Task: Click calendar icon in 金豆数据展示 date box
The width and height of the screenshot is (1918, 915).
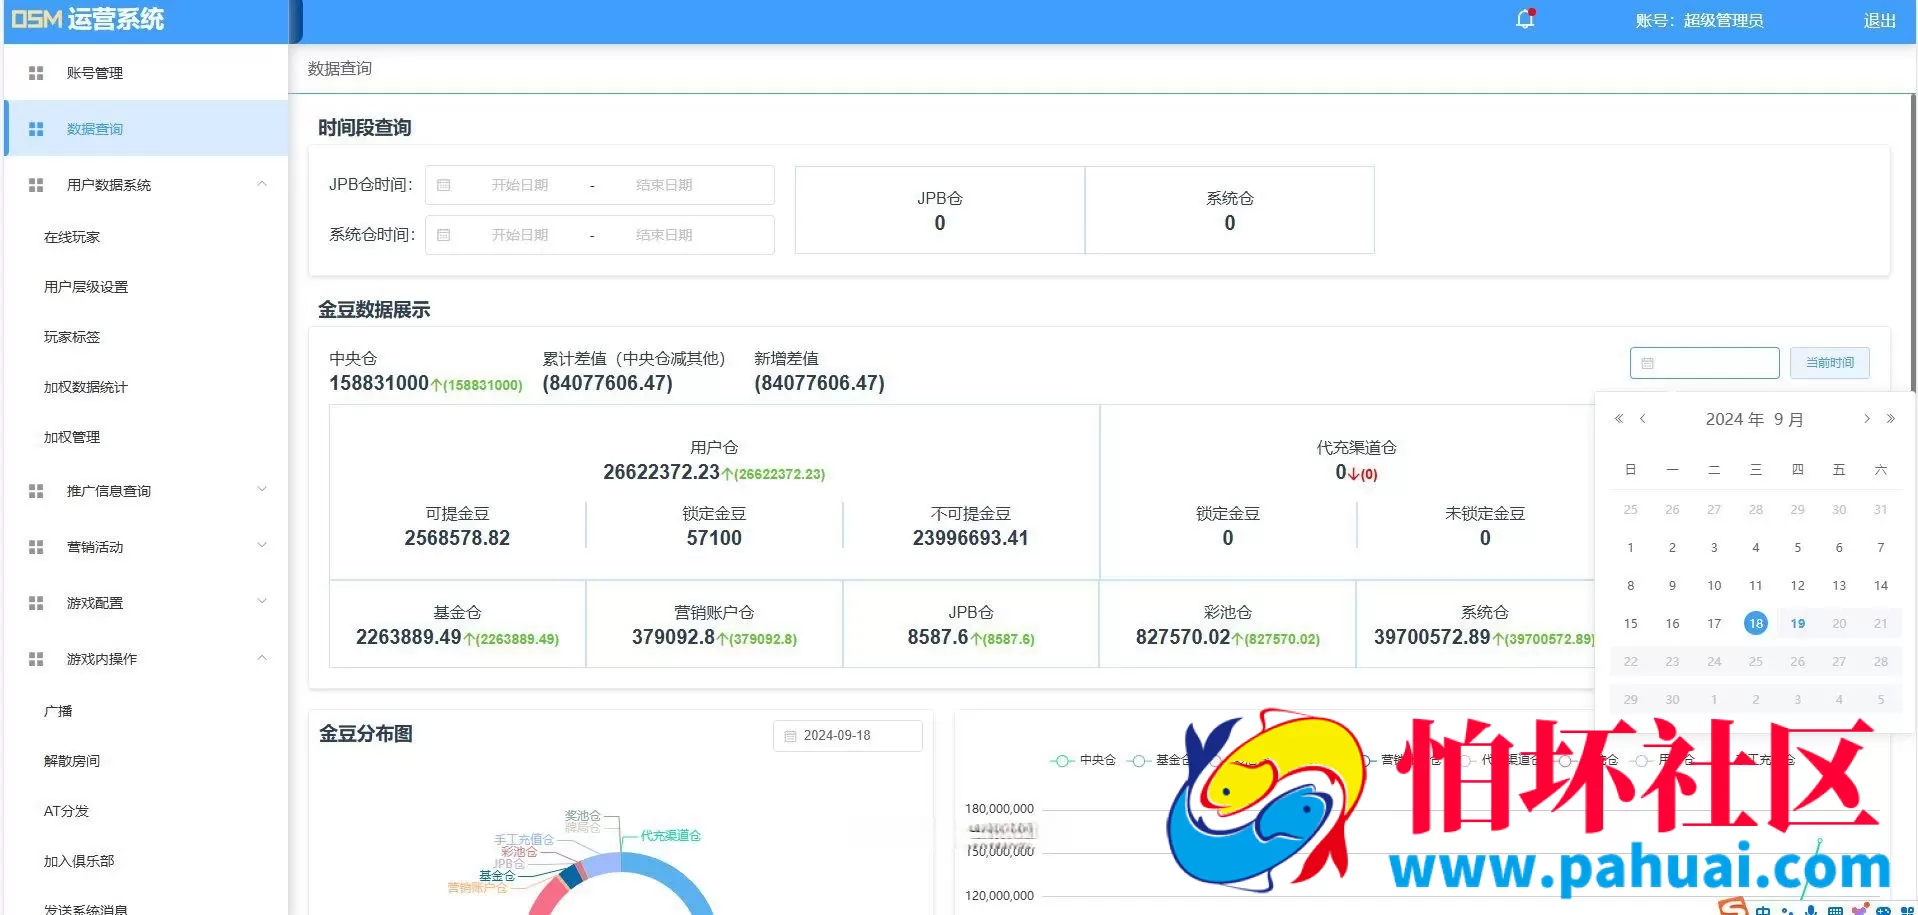Action: 1648,363
